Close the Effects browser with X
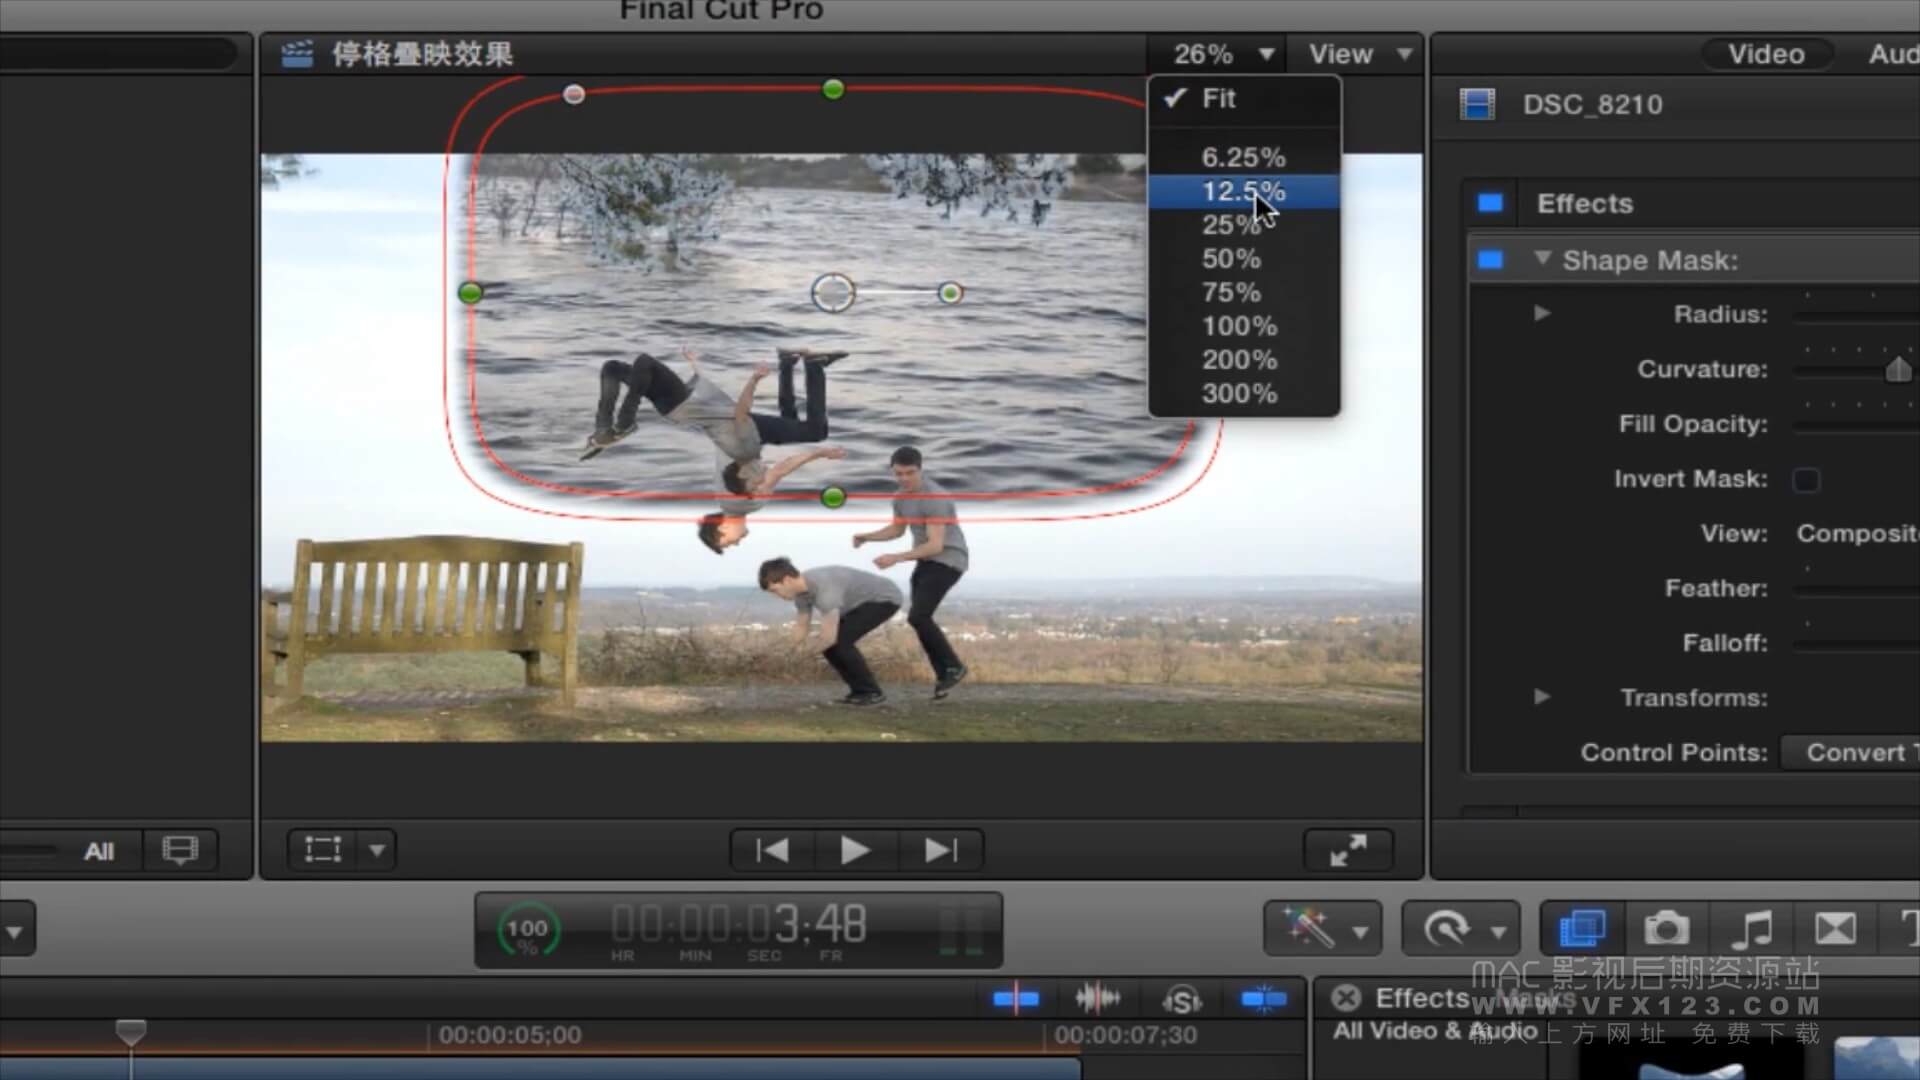1920x1080 pixels. point(1346,998)
